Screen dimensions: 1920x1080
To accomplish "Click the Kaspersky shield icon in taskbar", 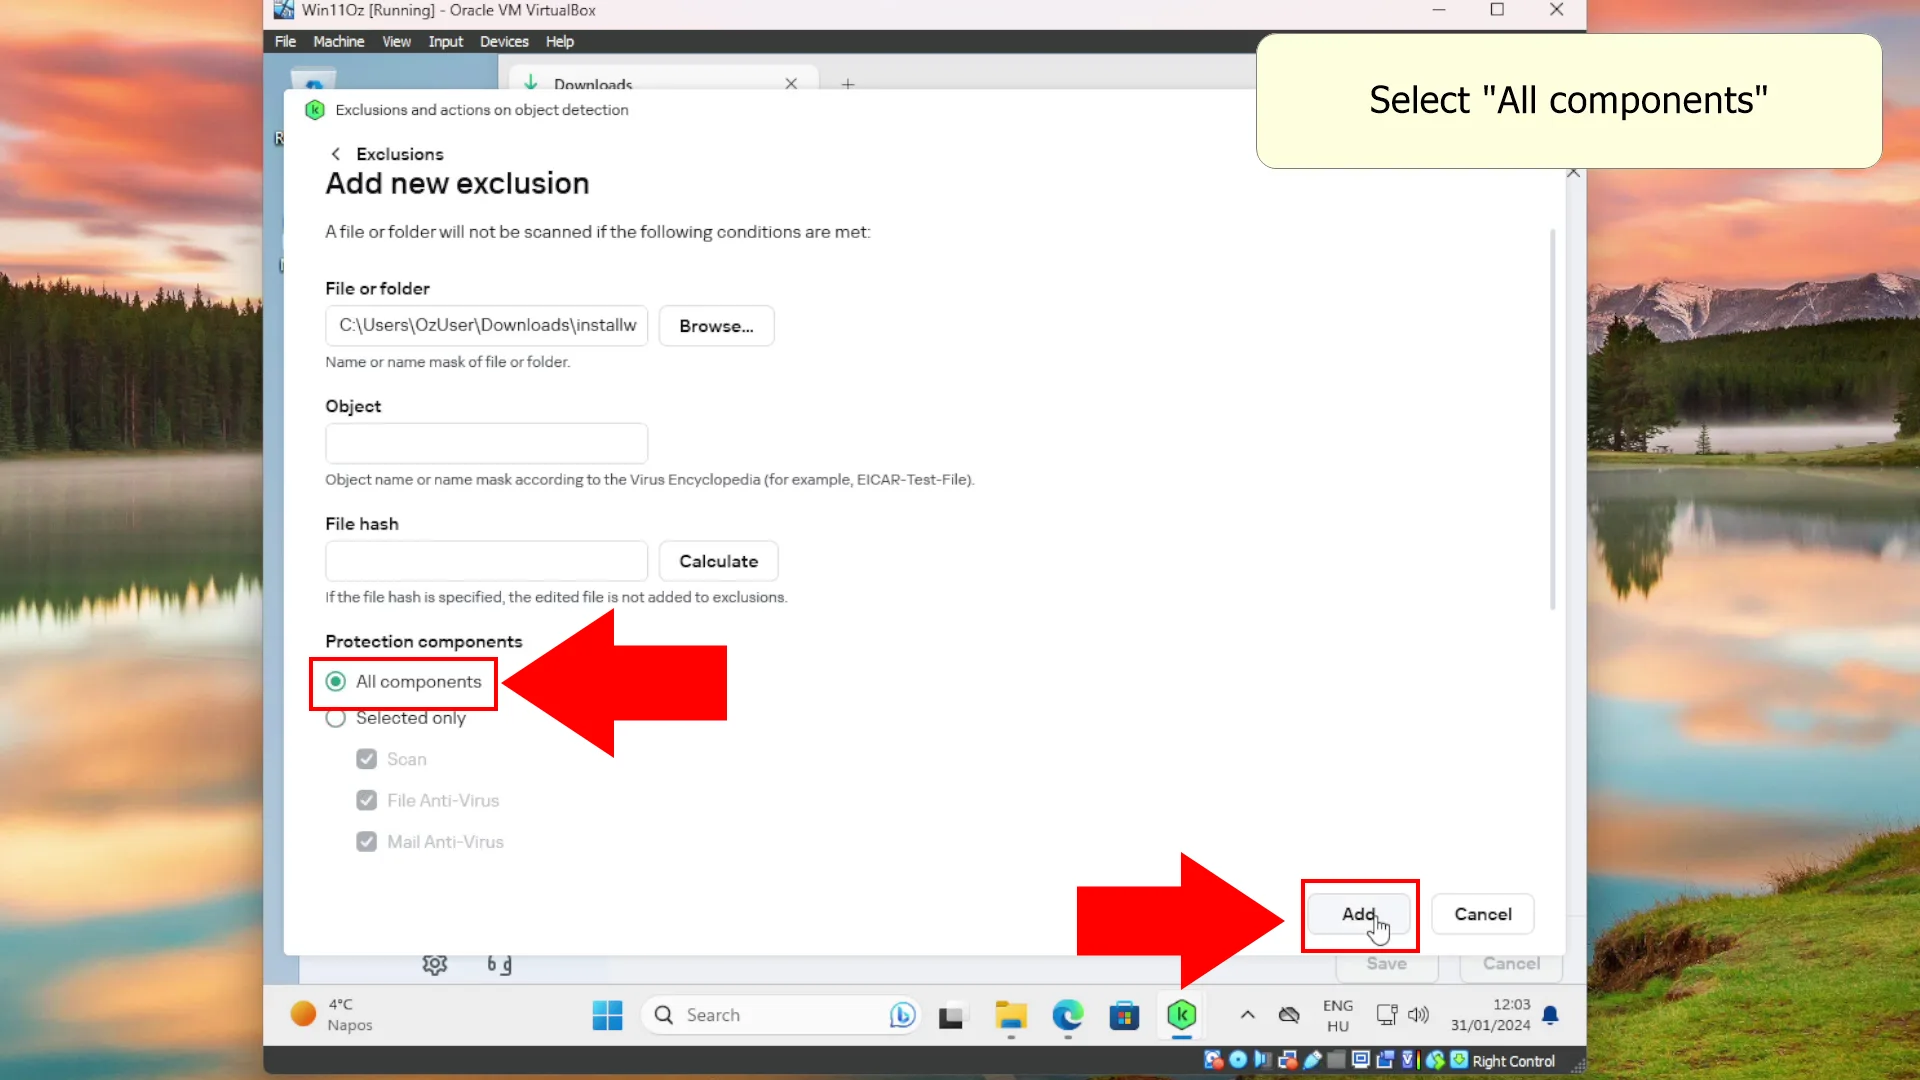I will click(1183, 1014).
